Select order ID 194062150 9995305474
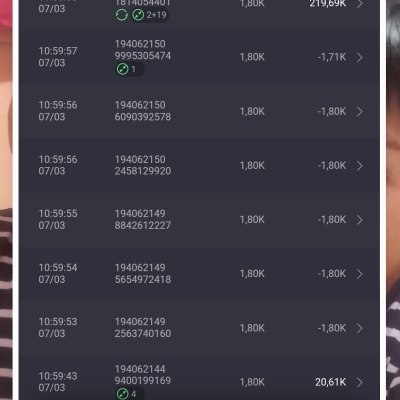 [x=143, y=50]
